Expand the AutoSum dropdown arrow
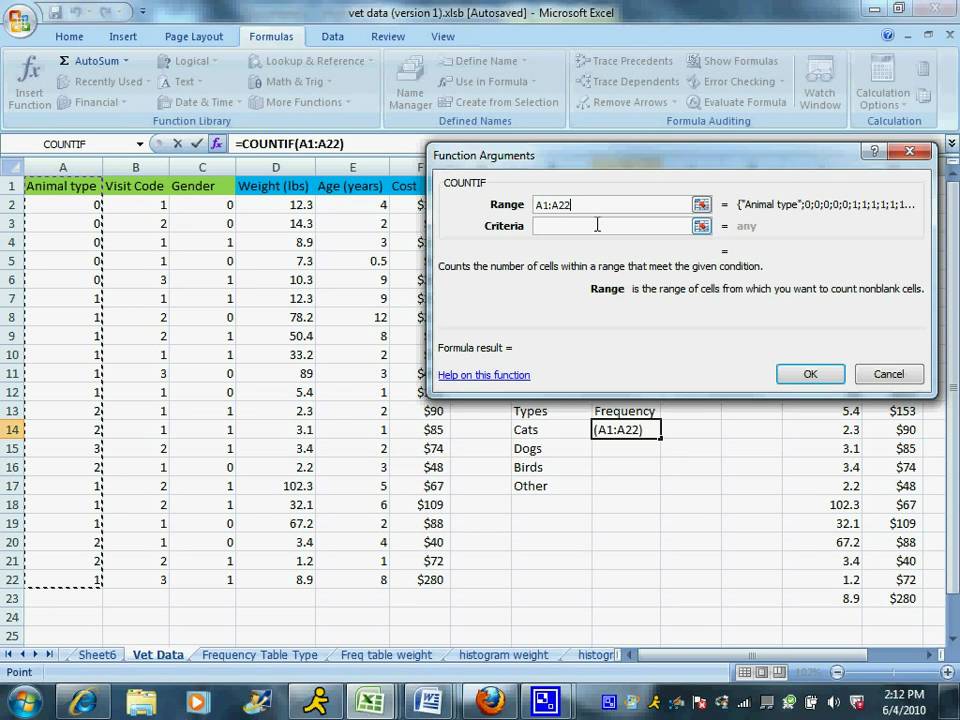The height and width of the screenshot is (720, 960). tap(126, 61)
